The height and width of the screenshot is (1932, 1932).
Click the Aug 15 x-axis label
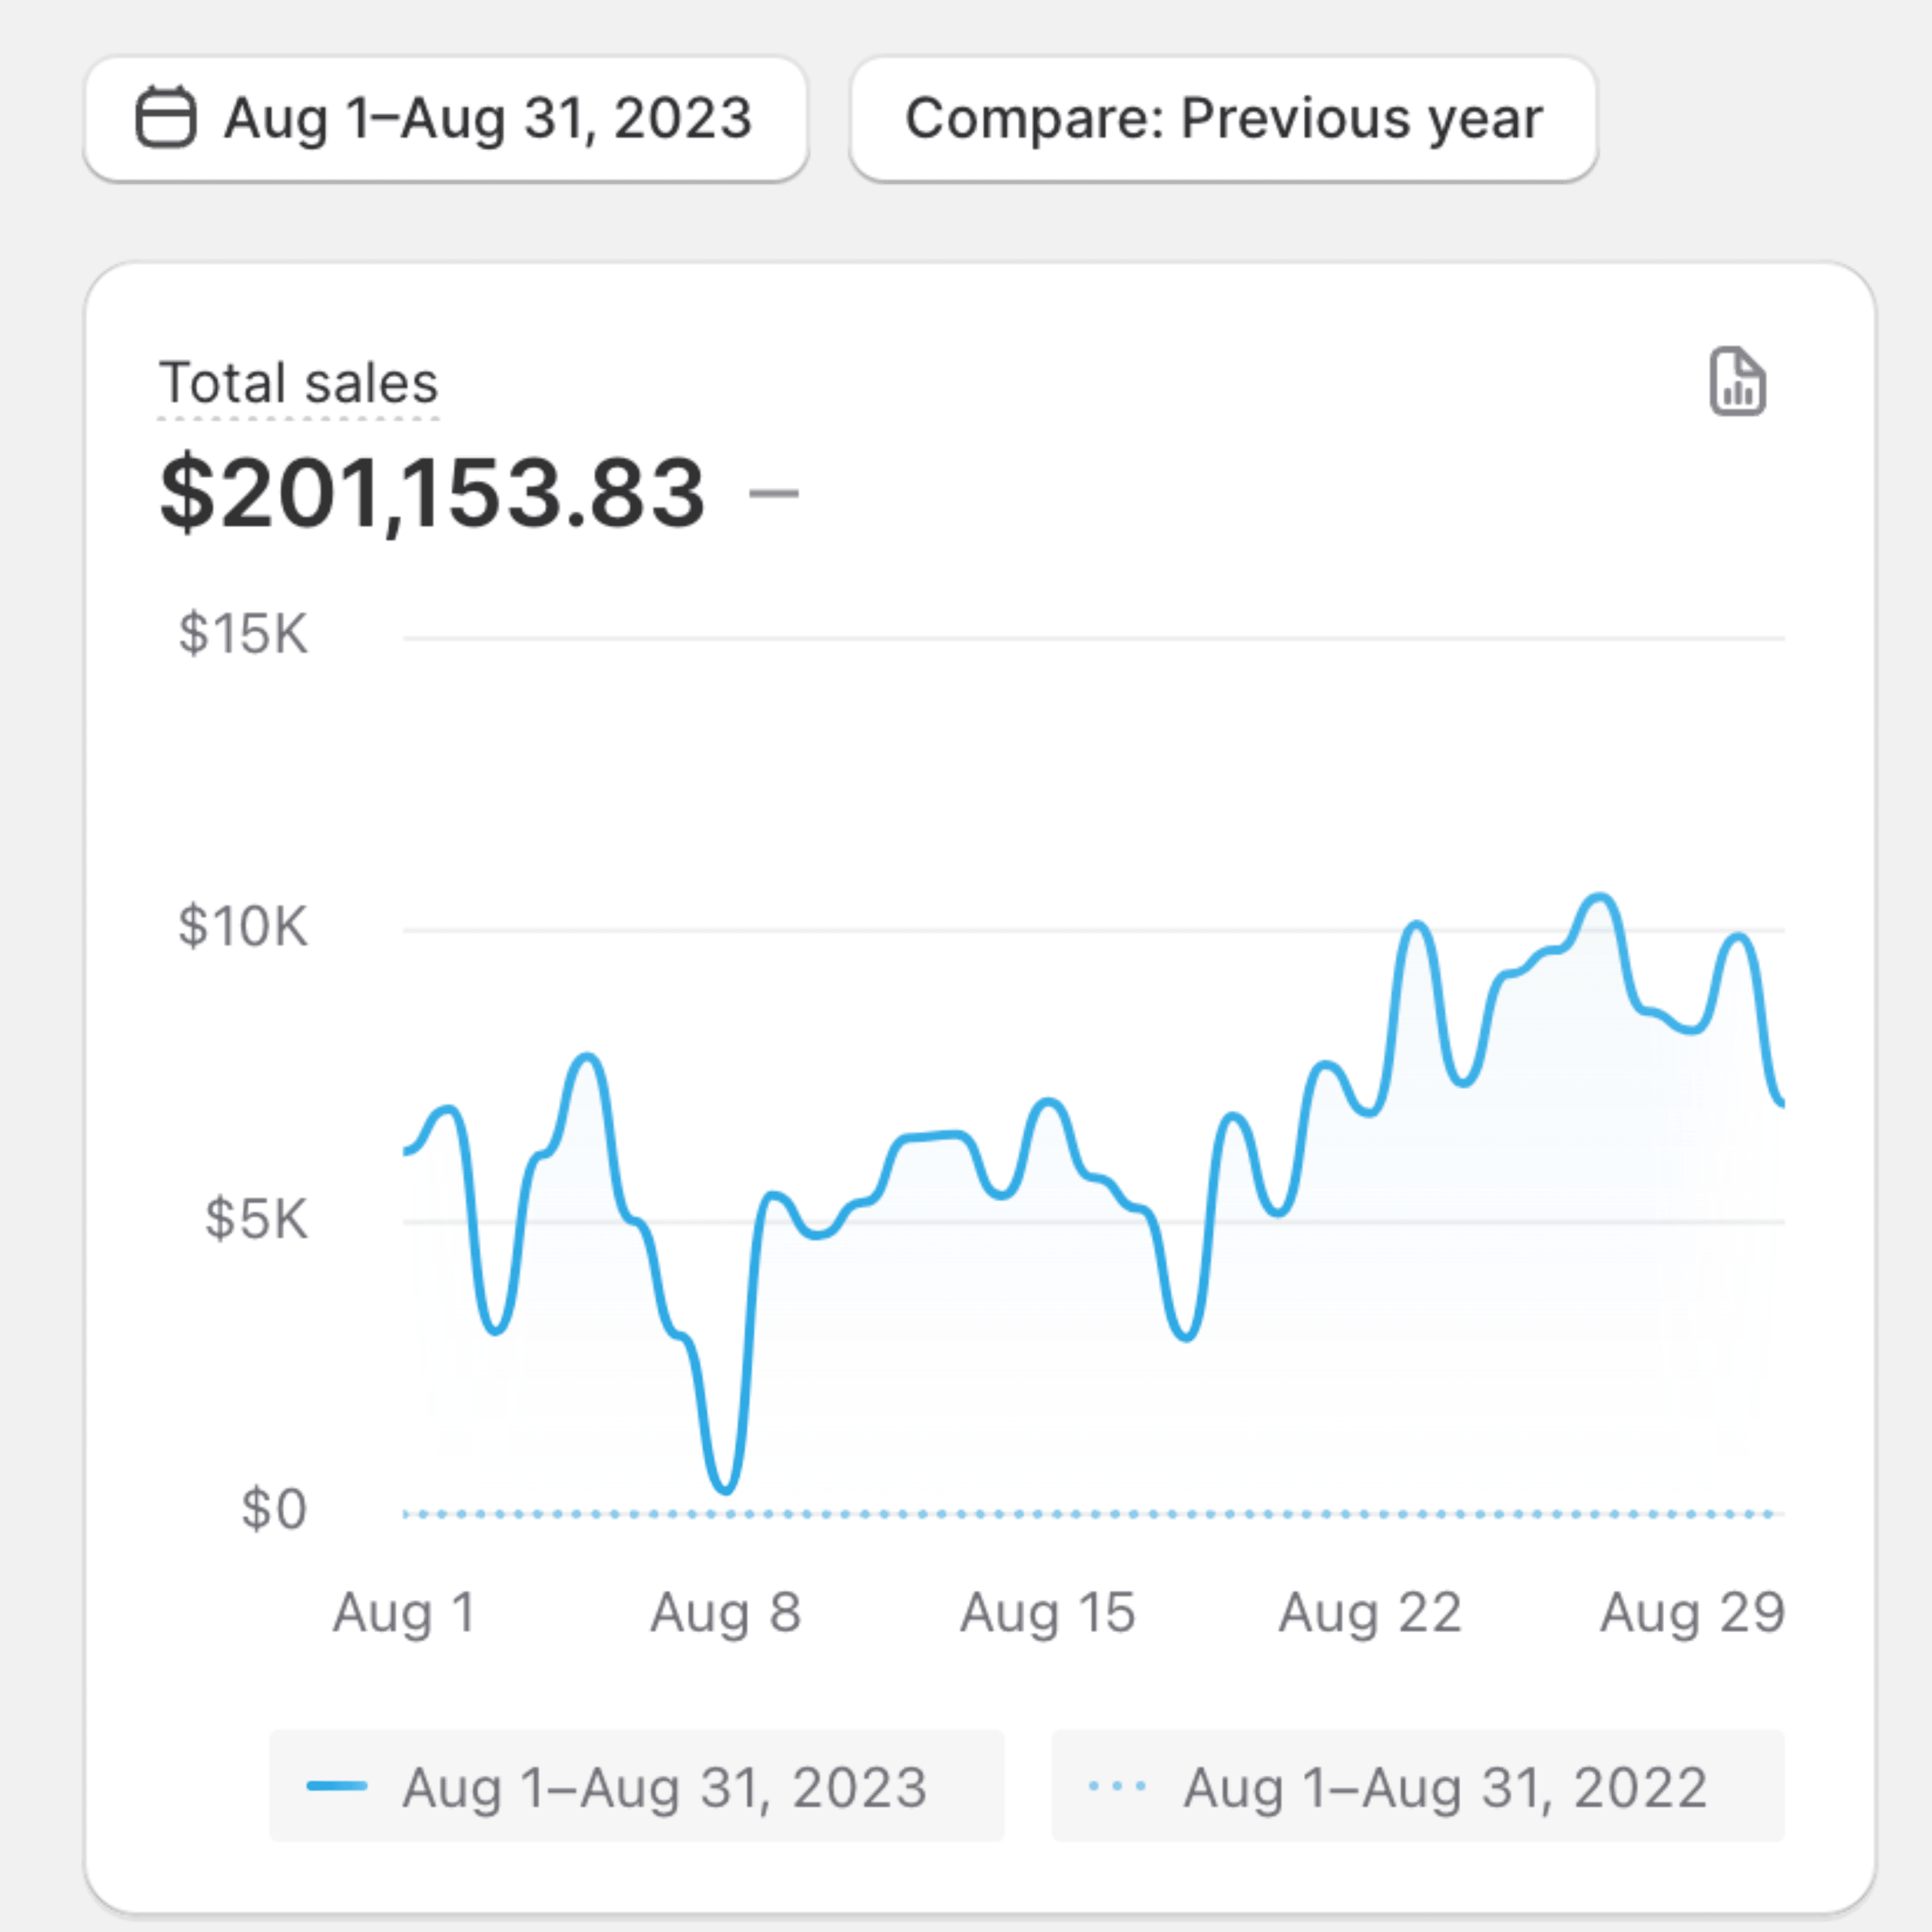pyautogui.click(x=1047, y=1613)
